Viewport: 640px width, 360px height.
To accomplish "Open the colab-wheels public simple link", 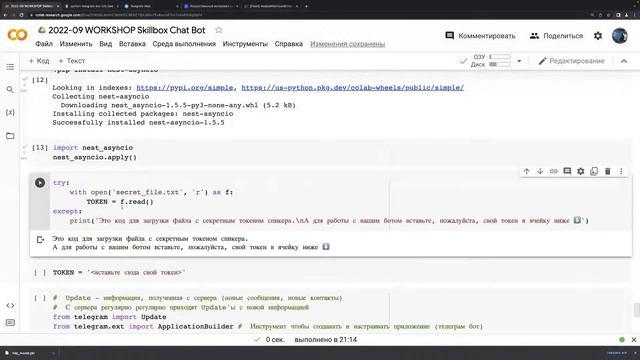I will point(353,88).
